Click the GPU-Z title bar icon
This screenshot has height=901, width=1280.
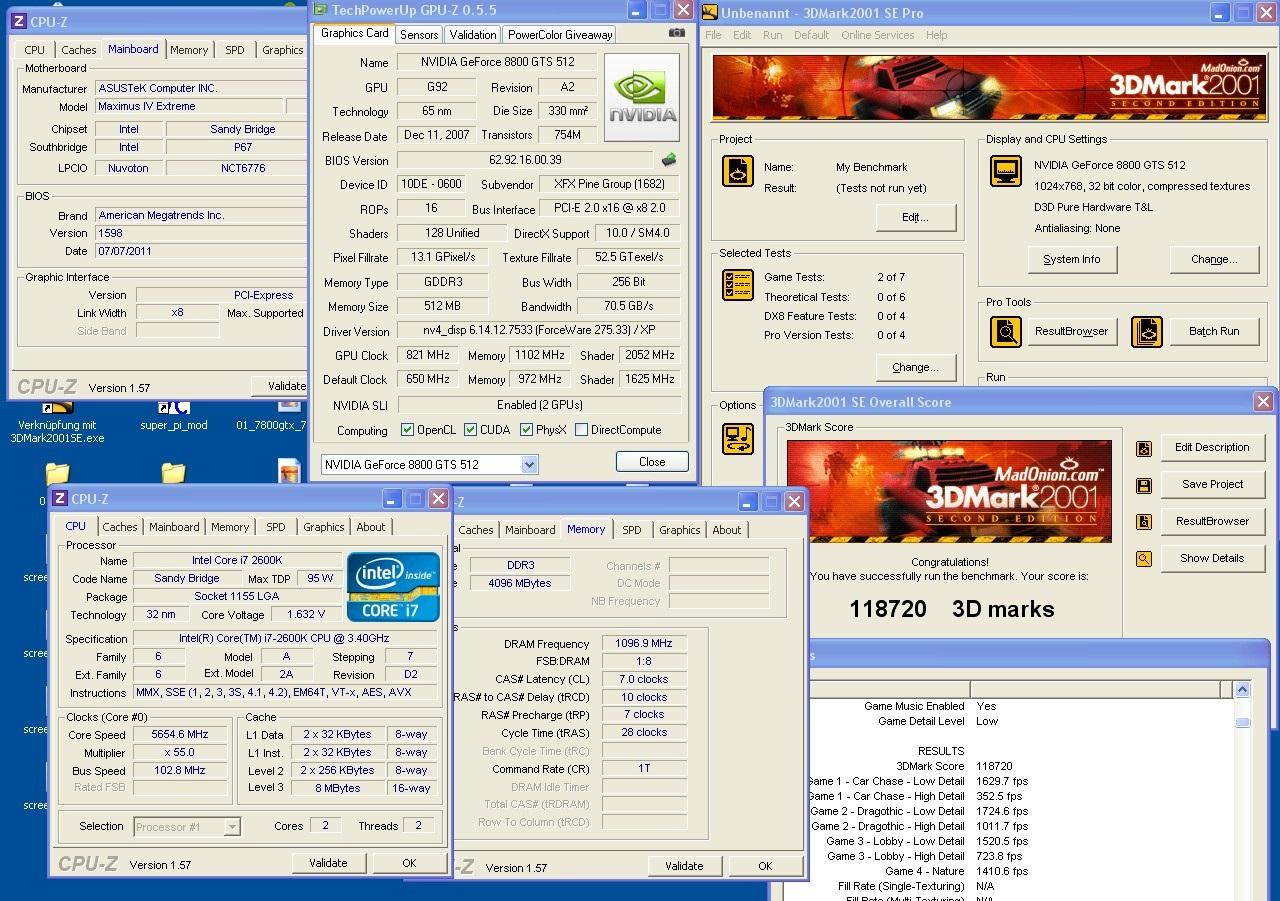pyautogui.click(x=320, y=10)
